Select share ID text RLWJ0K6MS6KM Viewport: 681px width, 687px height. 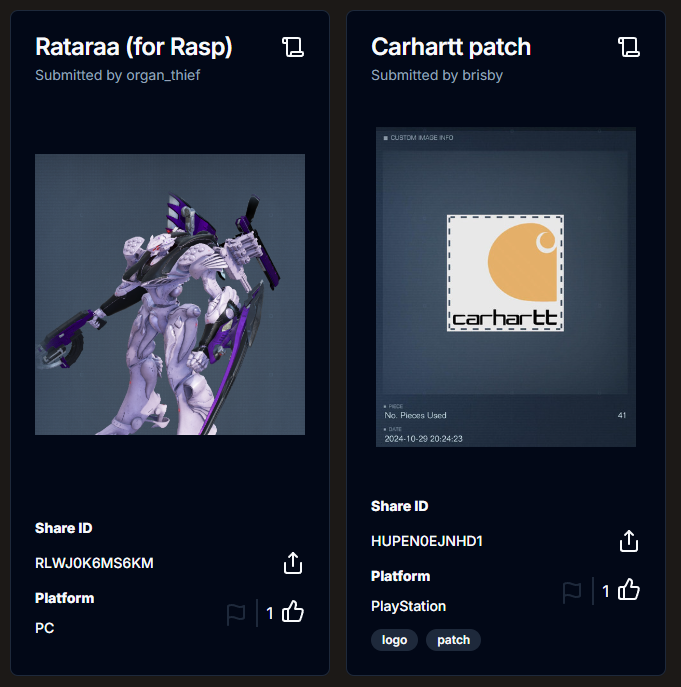94,563
